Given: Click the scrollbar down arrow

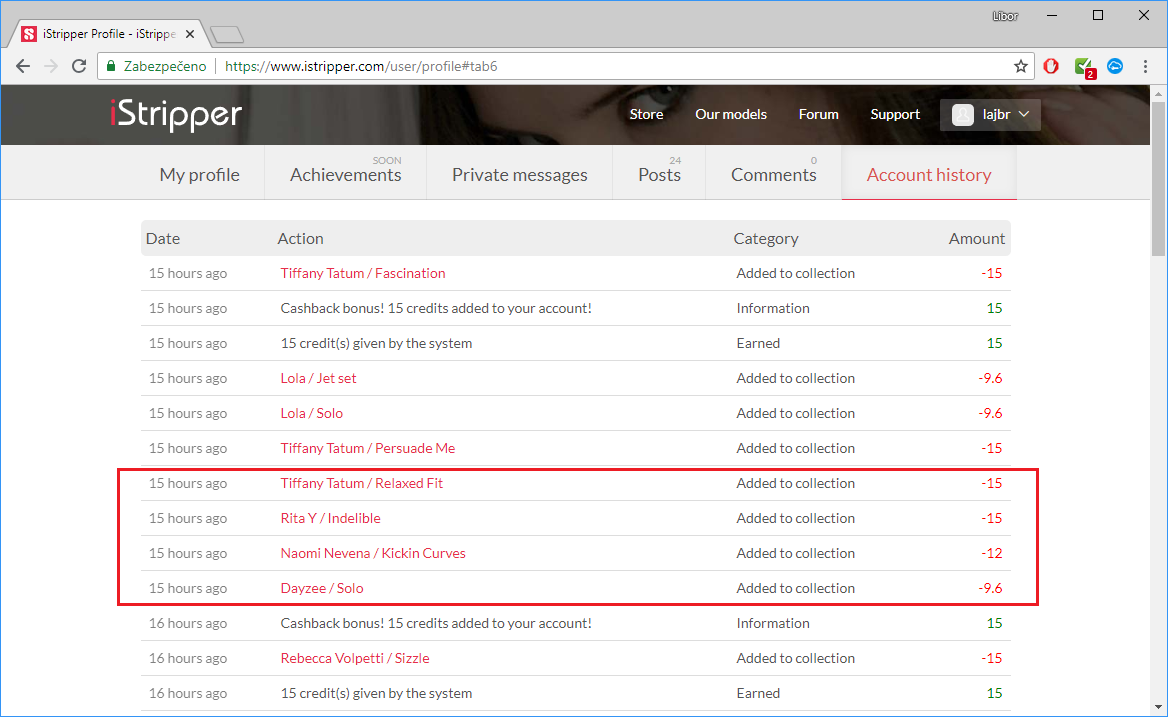Looking at the screenshot, I should coord(1158,707).
